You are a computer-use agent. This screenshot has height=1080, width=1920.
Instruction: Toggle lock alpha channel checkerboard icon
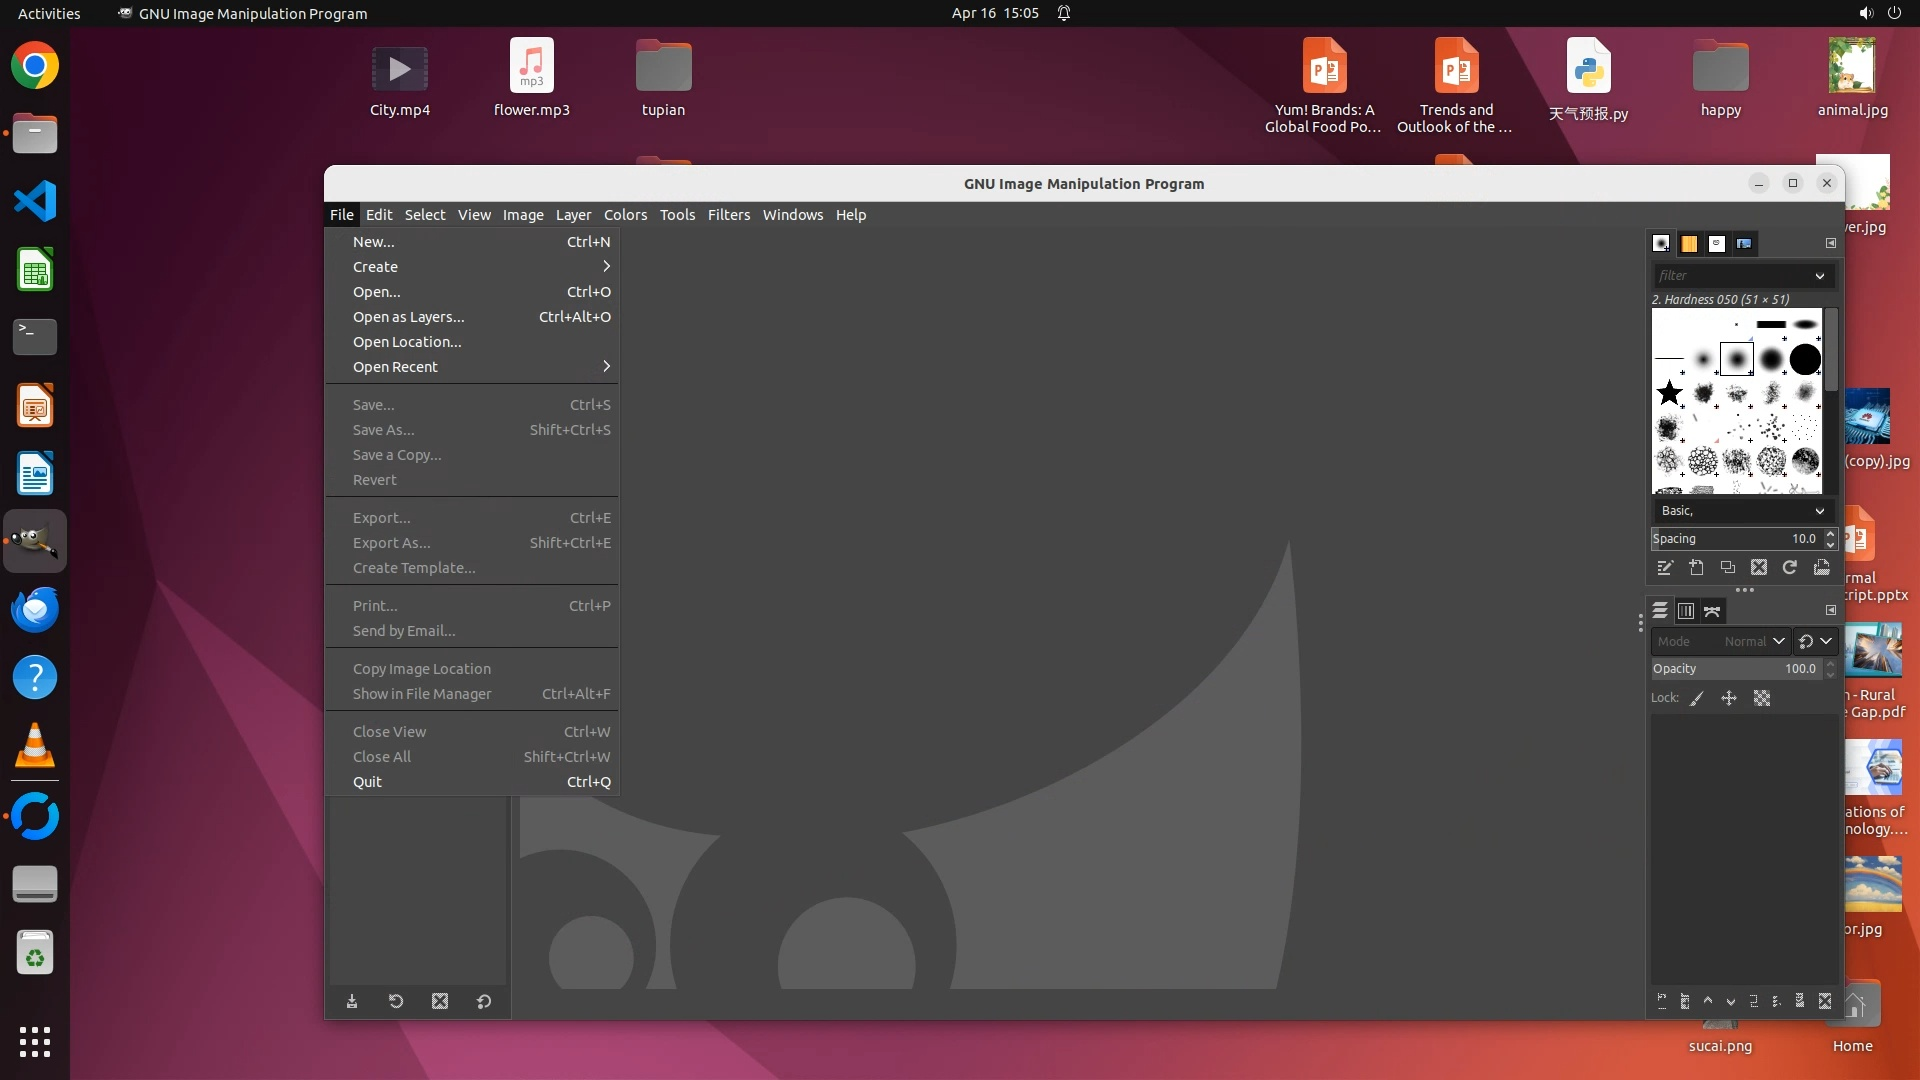(1762, 699)
